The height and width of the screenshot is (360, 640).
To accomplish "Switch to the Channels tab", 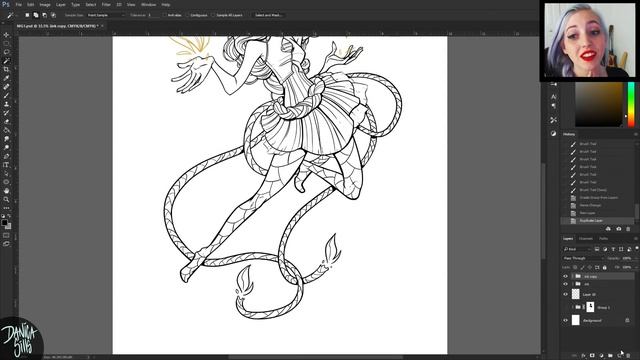I will [586, 238].
